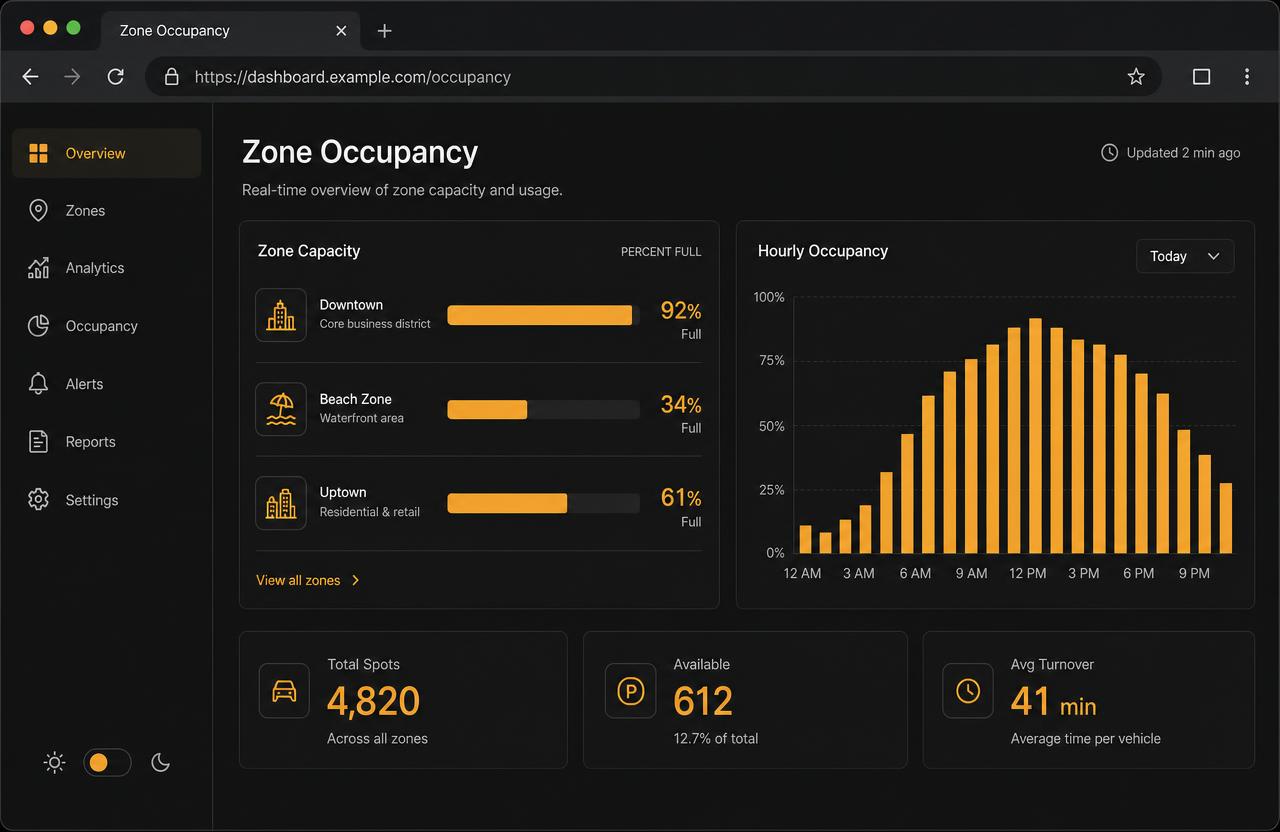
Task: Click the chevron next to View all zones
Action: (x=356, y=580)
